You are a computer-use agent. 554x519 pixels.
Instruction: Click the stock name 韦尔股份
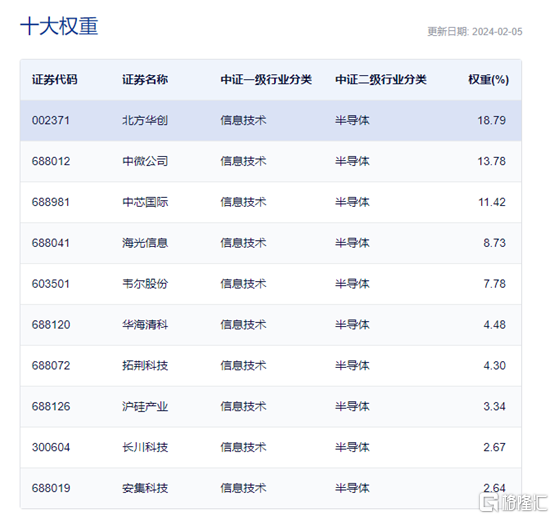pyautogui.click(x=145, y=284)
